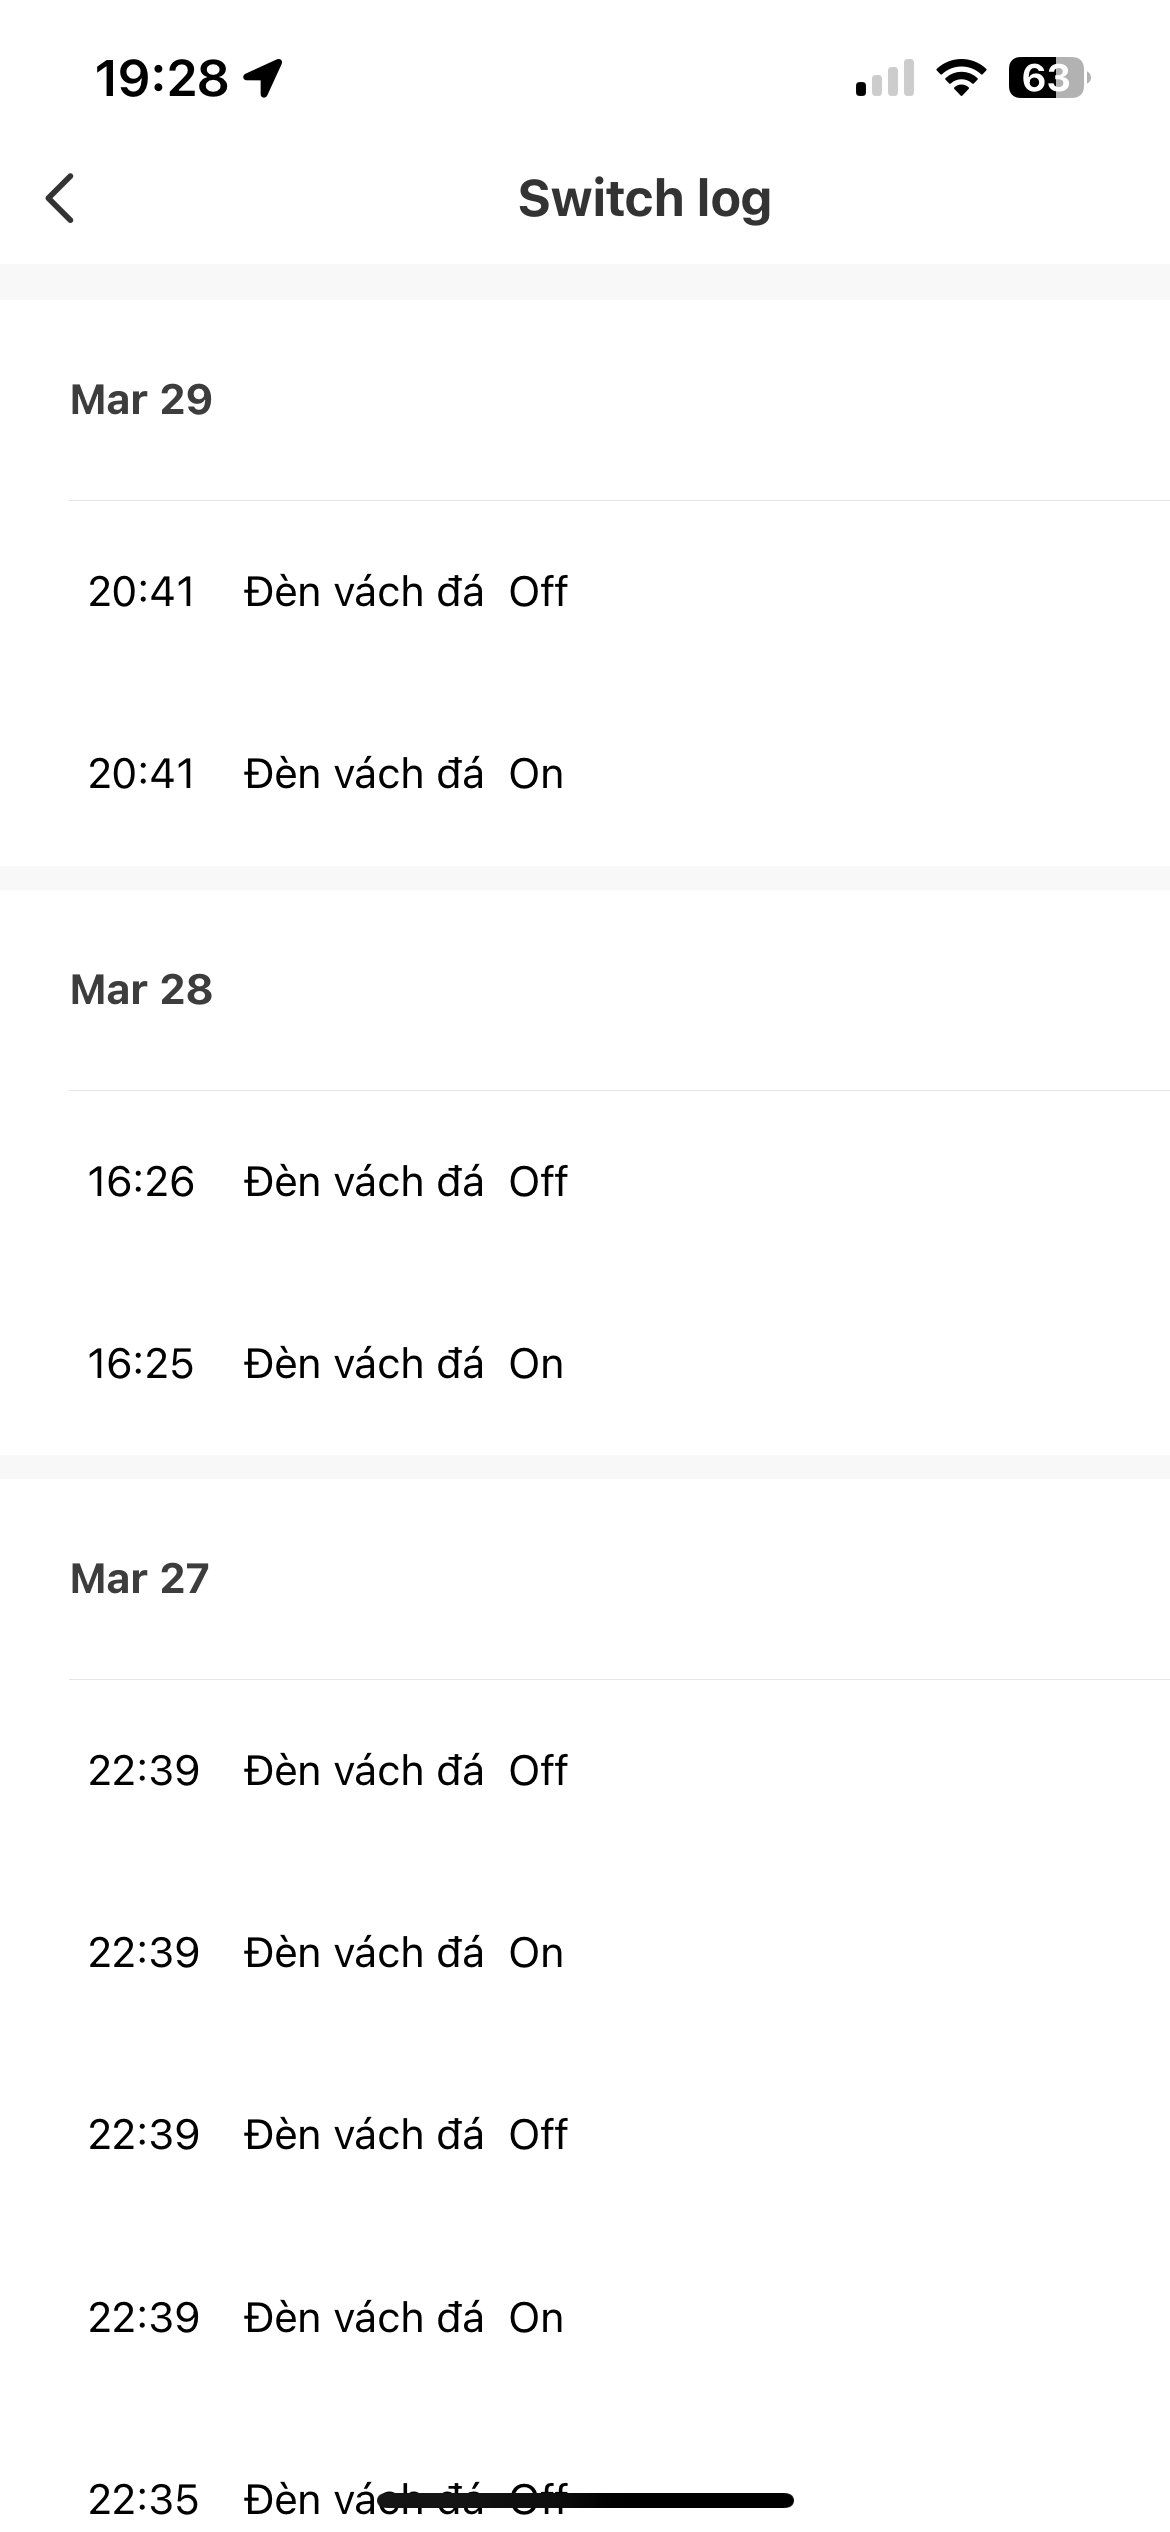Screen dimensions: 1170x2532
Task: Tap the home indicator bar
Action: point(586,2500)
